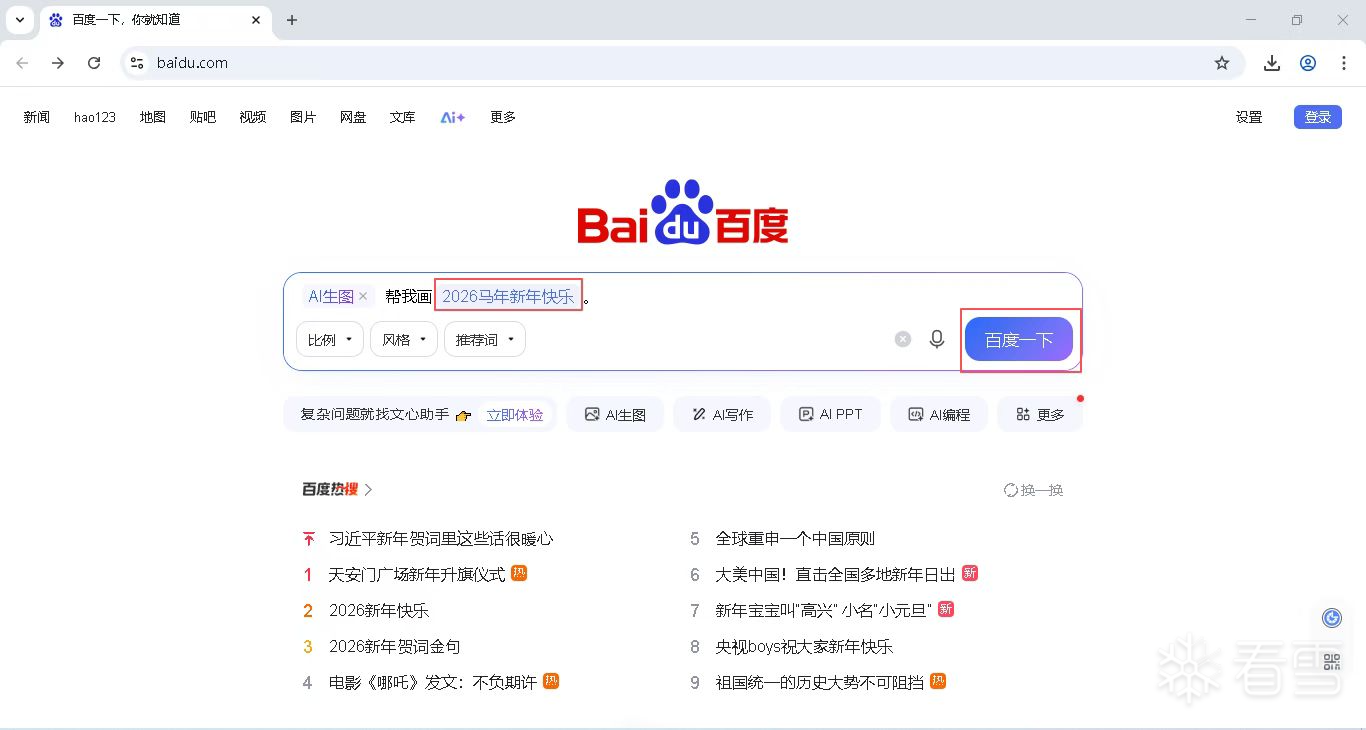1366x730 pixels.
Task: Click the AI写作 shortcut button
Action: 722,414
